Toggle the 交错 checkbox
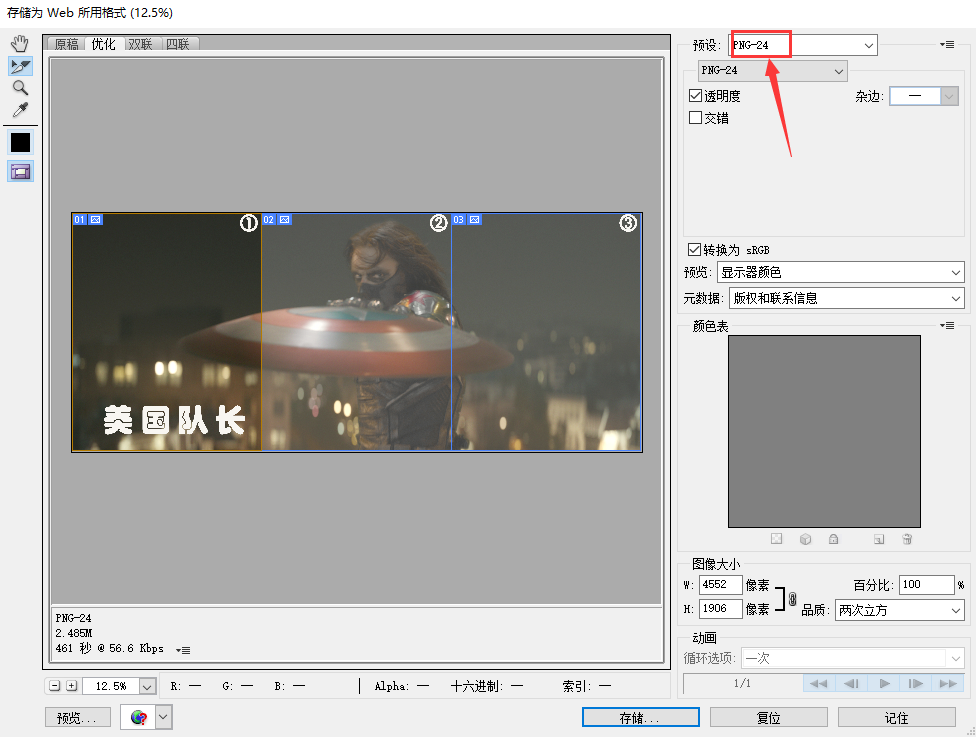This screenshot has width=976, height=737. click(x=695, y=118)
